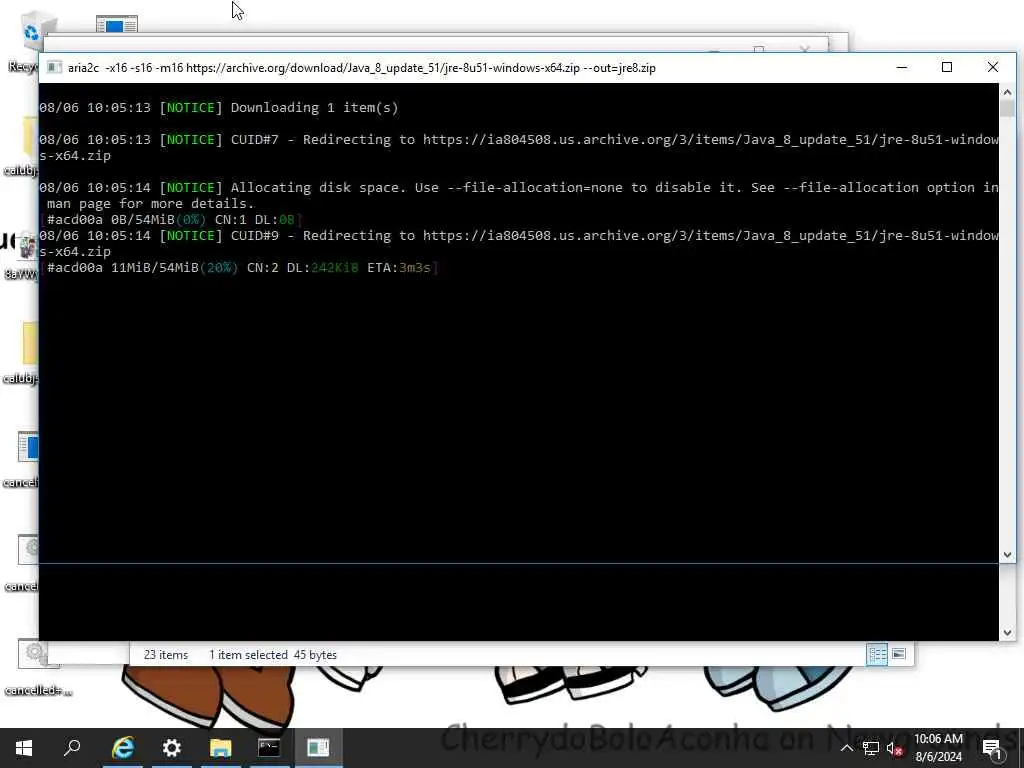This screenshot has width=1024, height=768.
Task: Click the aria2c command title text
Action: tap(362, 68)
